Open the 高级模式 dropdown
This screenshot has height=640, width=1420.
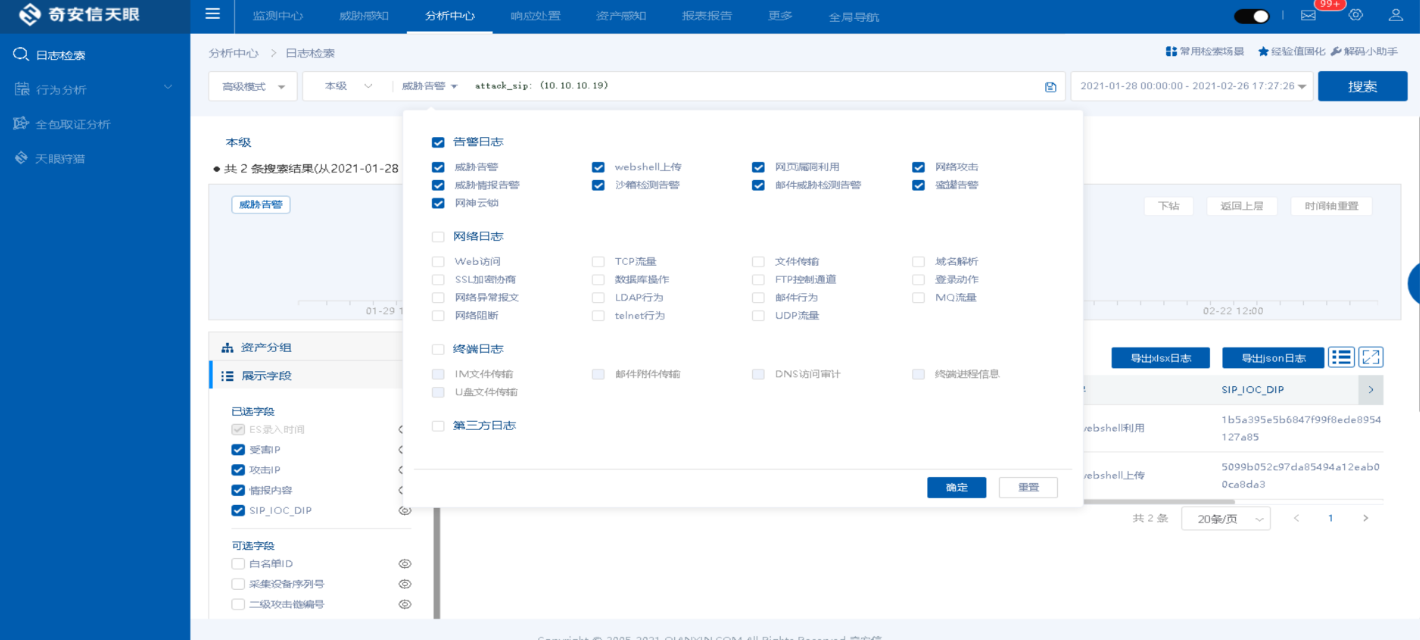click(x=252, y=87)
